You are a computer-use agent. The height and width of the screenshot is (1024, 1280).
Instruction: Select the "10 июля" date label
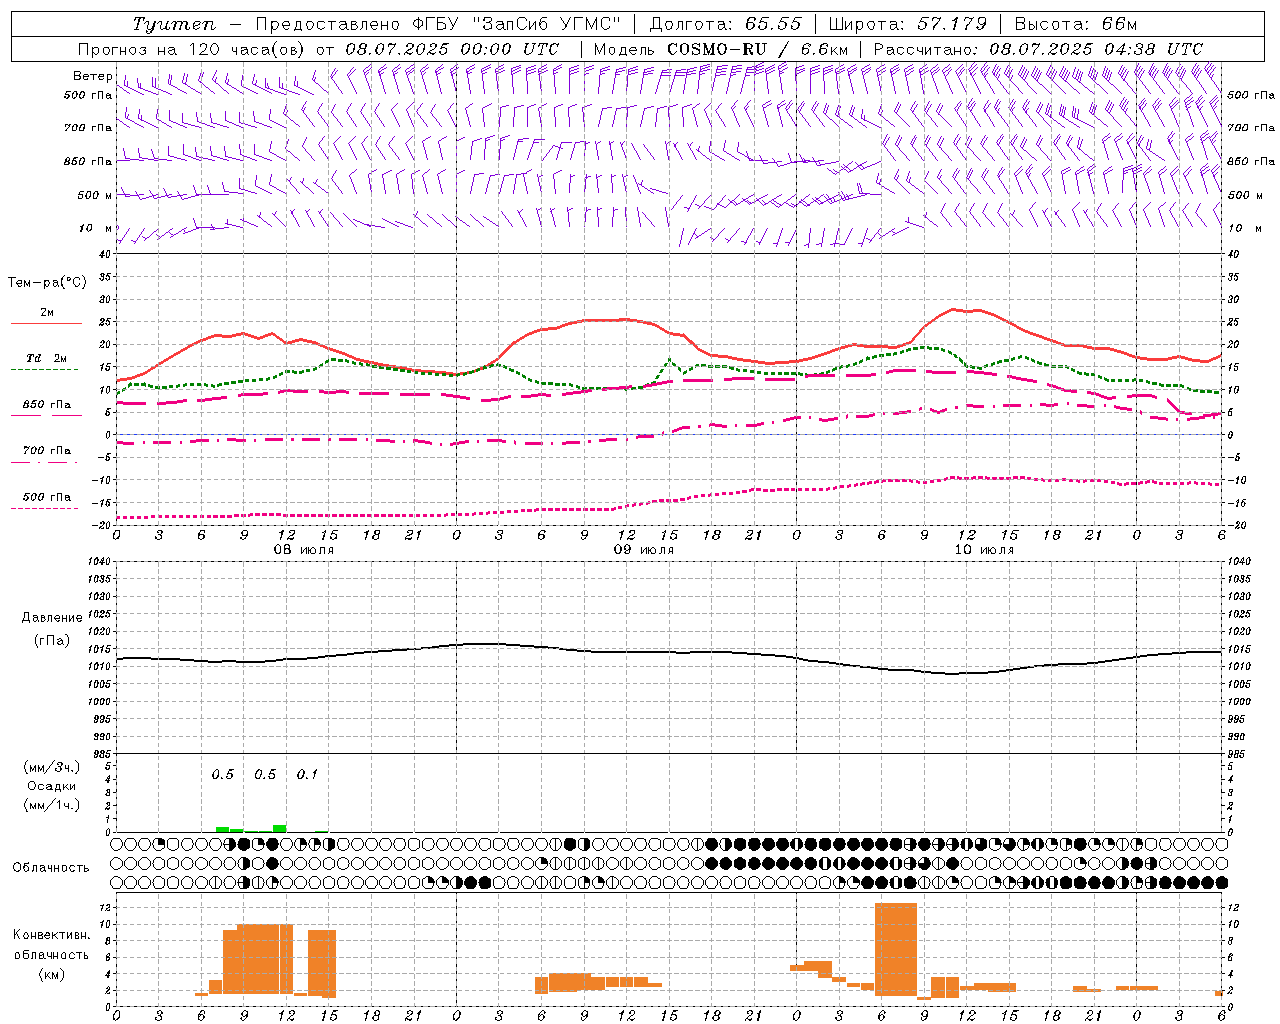click(x=984, y=550)
